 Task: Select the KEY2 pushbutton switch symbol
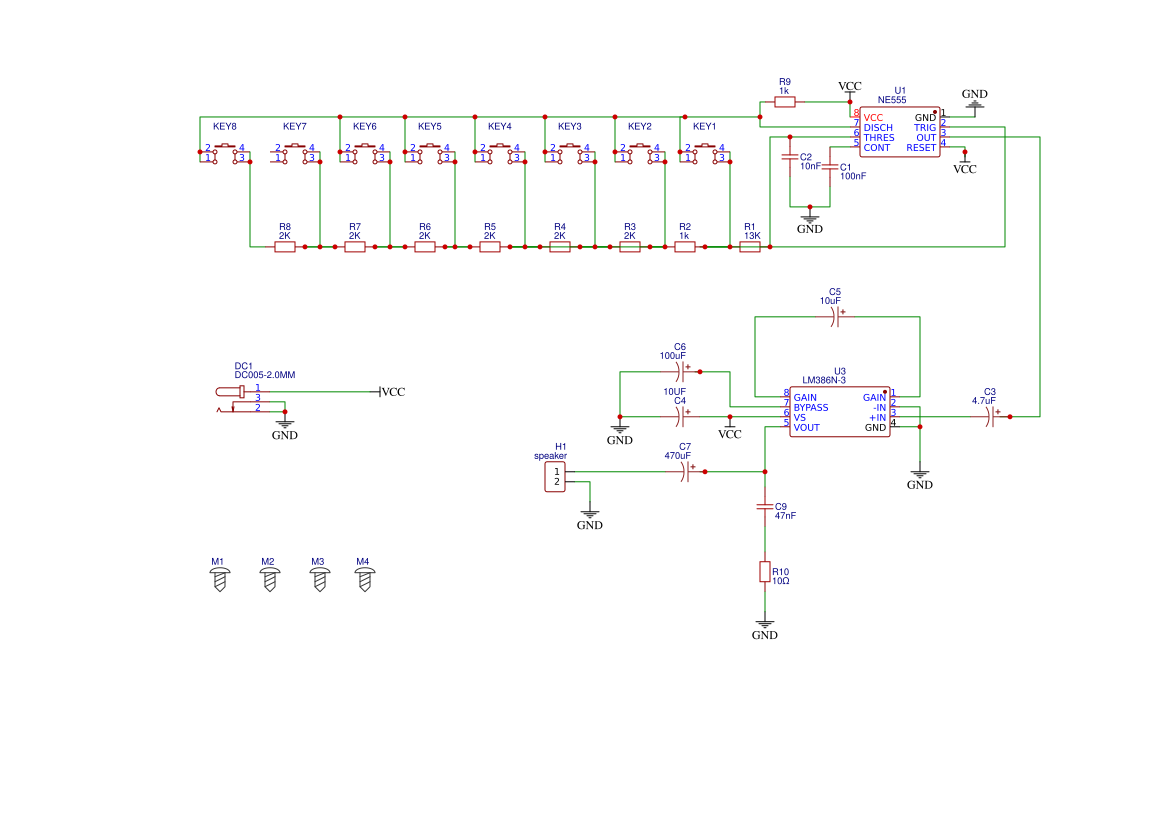pos(640,154)
